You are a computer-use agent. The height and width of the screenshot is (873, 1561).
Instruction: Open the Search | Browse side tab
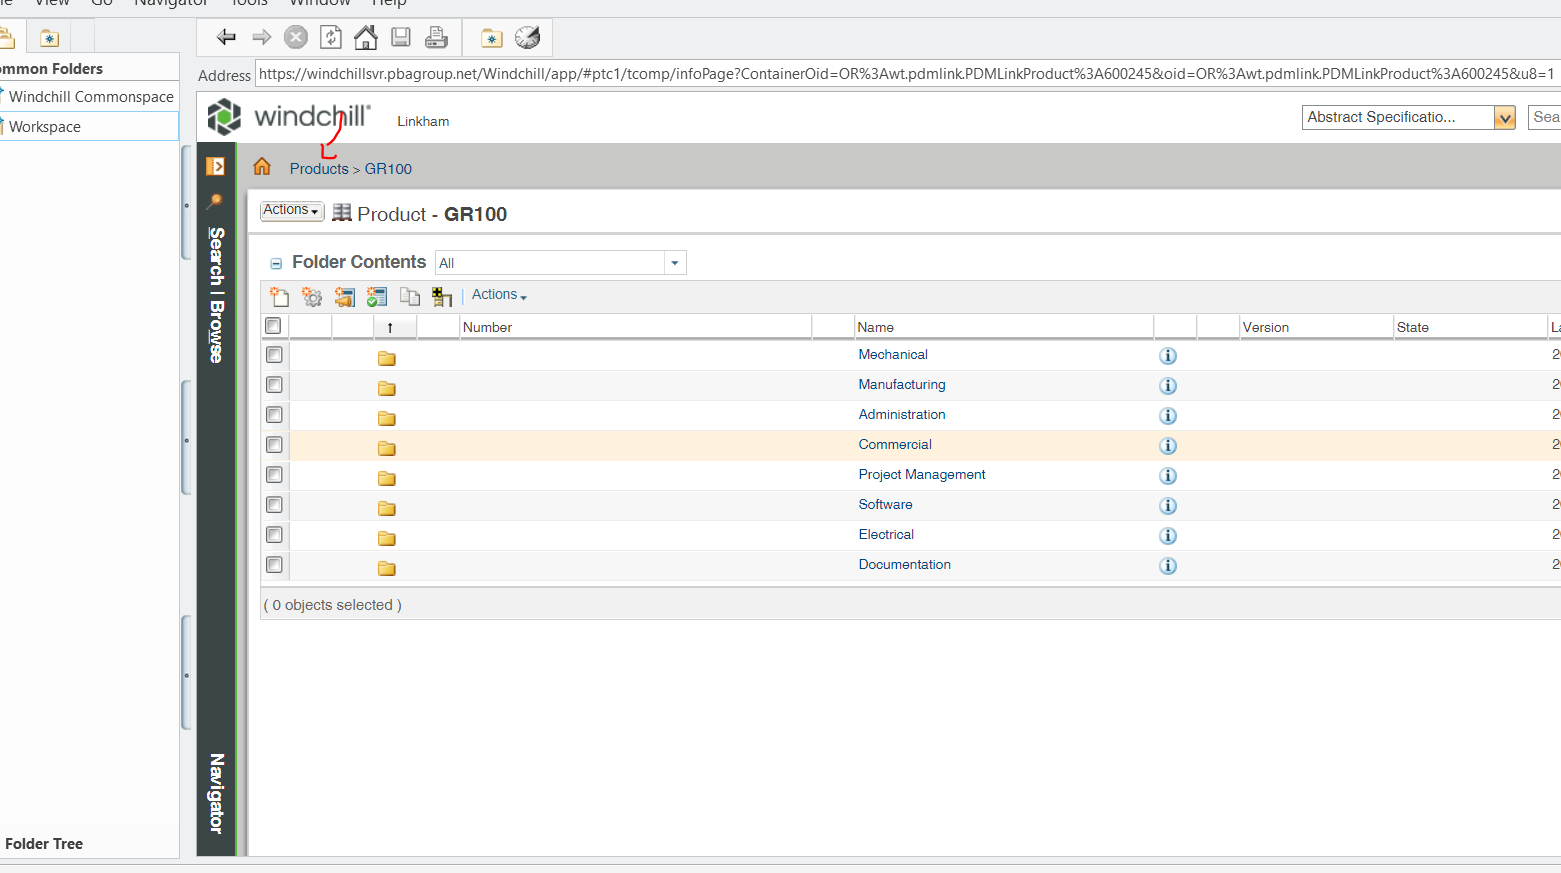click(x=216, y=294)
